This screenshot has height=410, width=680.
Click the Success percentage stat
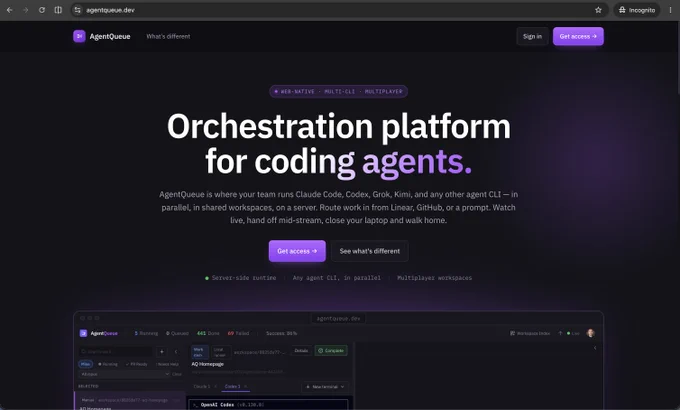point(281,333)
